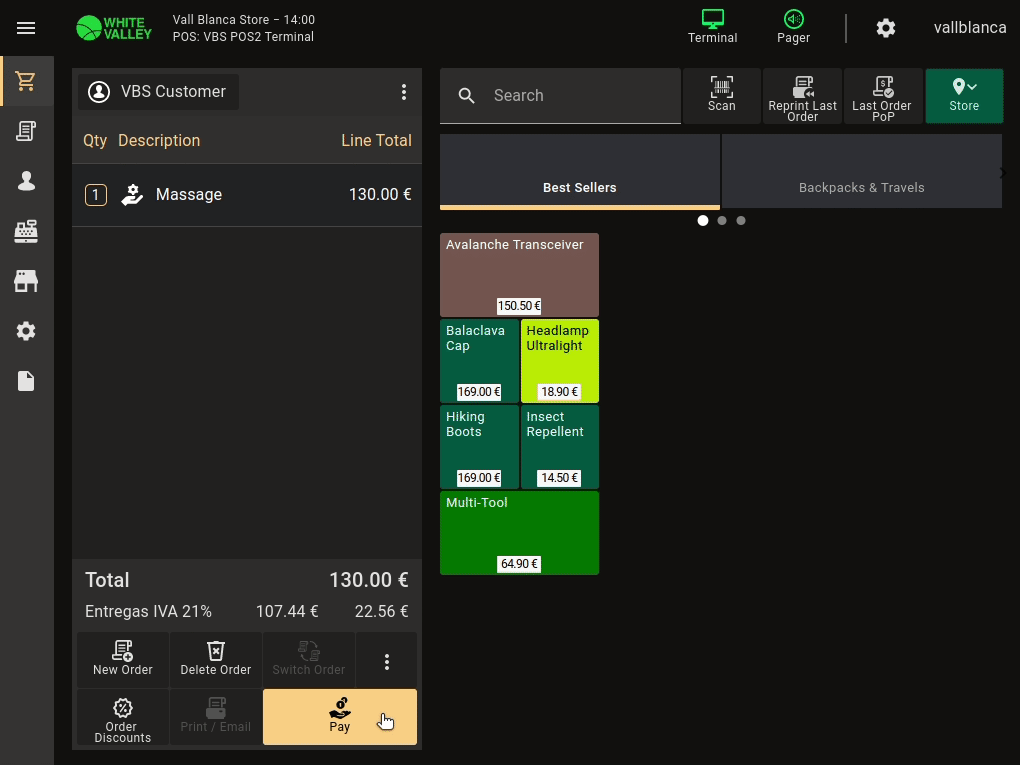Click the Scan barcode icon
1020x765 pixels.
coord(722,95)
